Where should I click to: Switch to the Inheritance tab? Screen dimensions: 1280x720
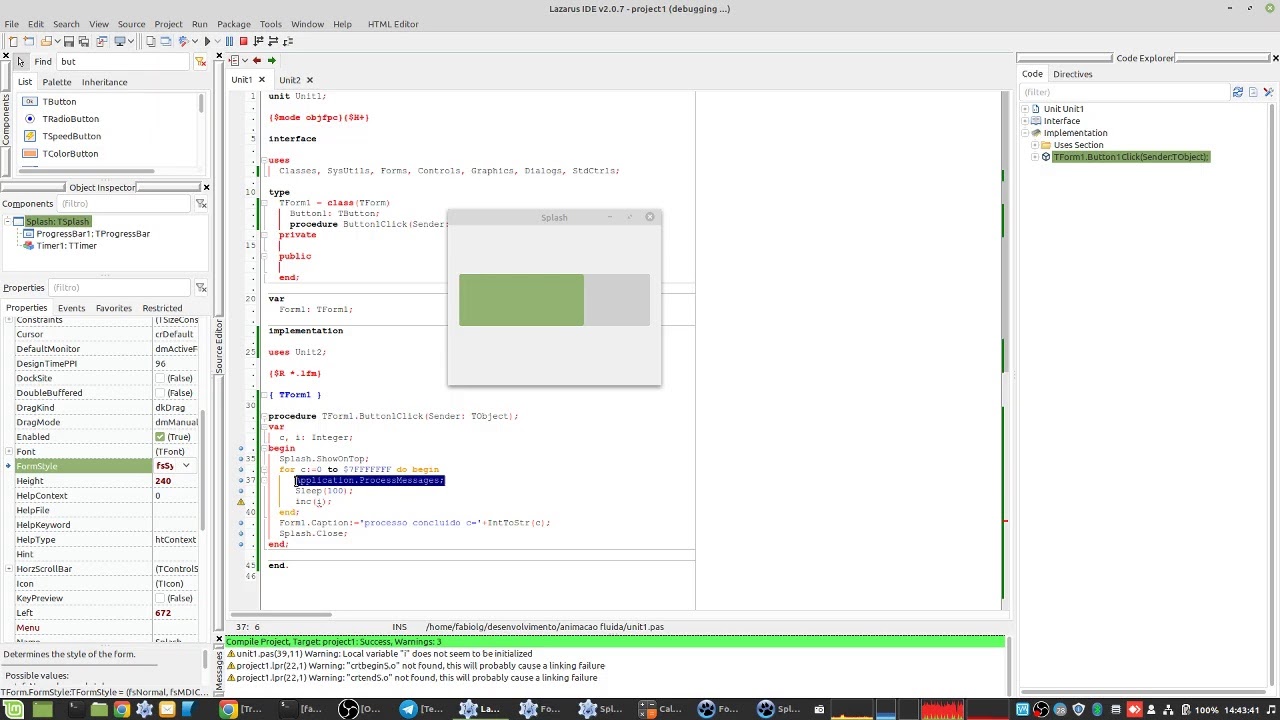pyautogui.click(x=104, y=82)
